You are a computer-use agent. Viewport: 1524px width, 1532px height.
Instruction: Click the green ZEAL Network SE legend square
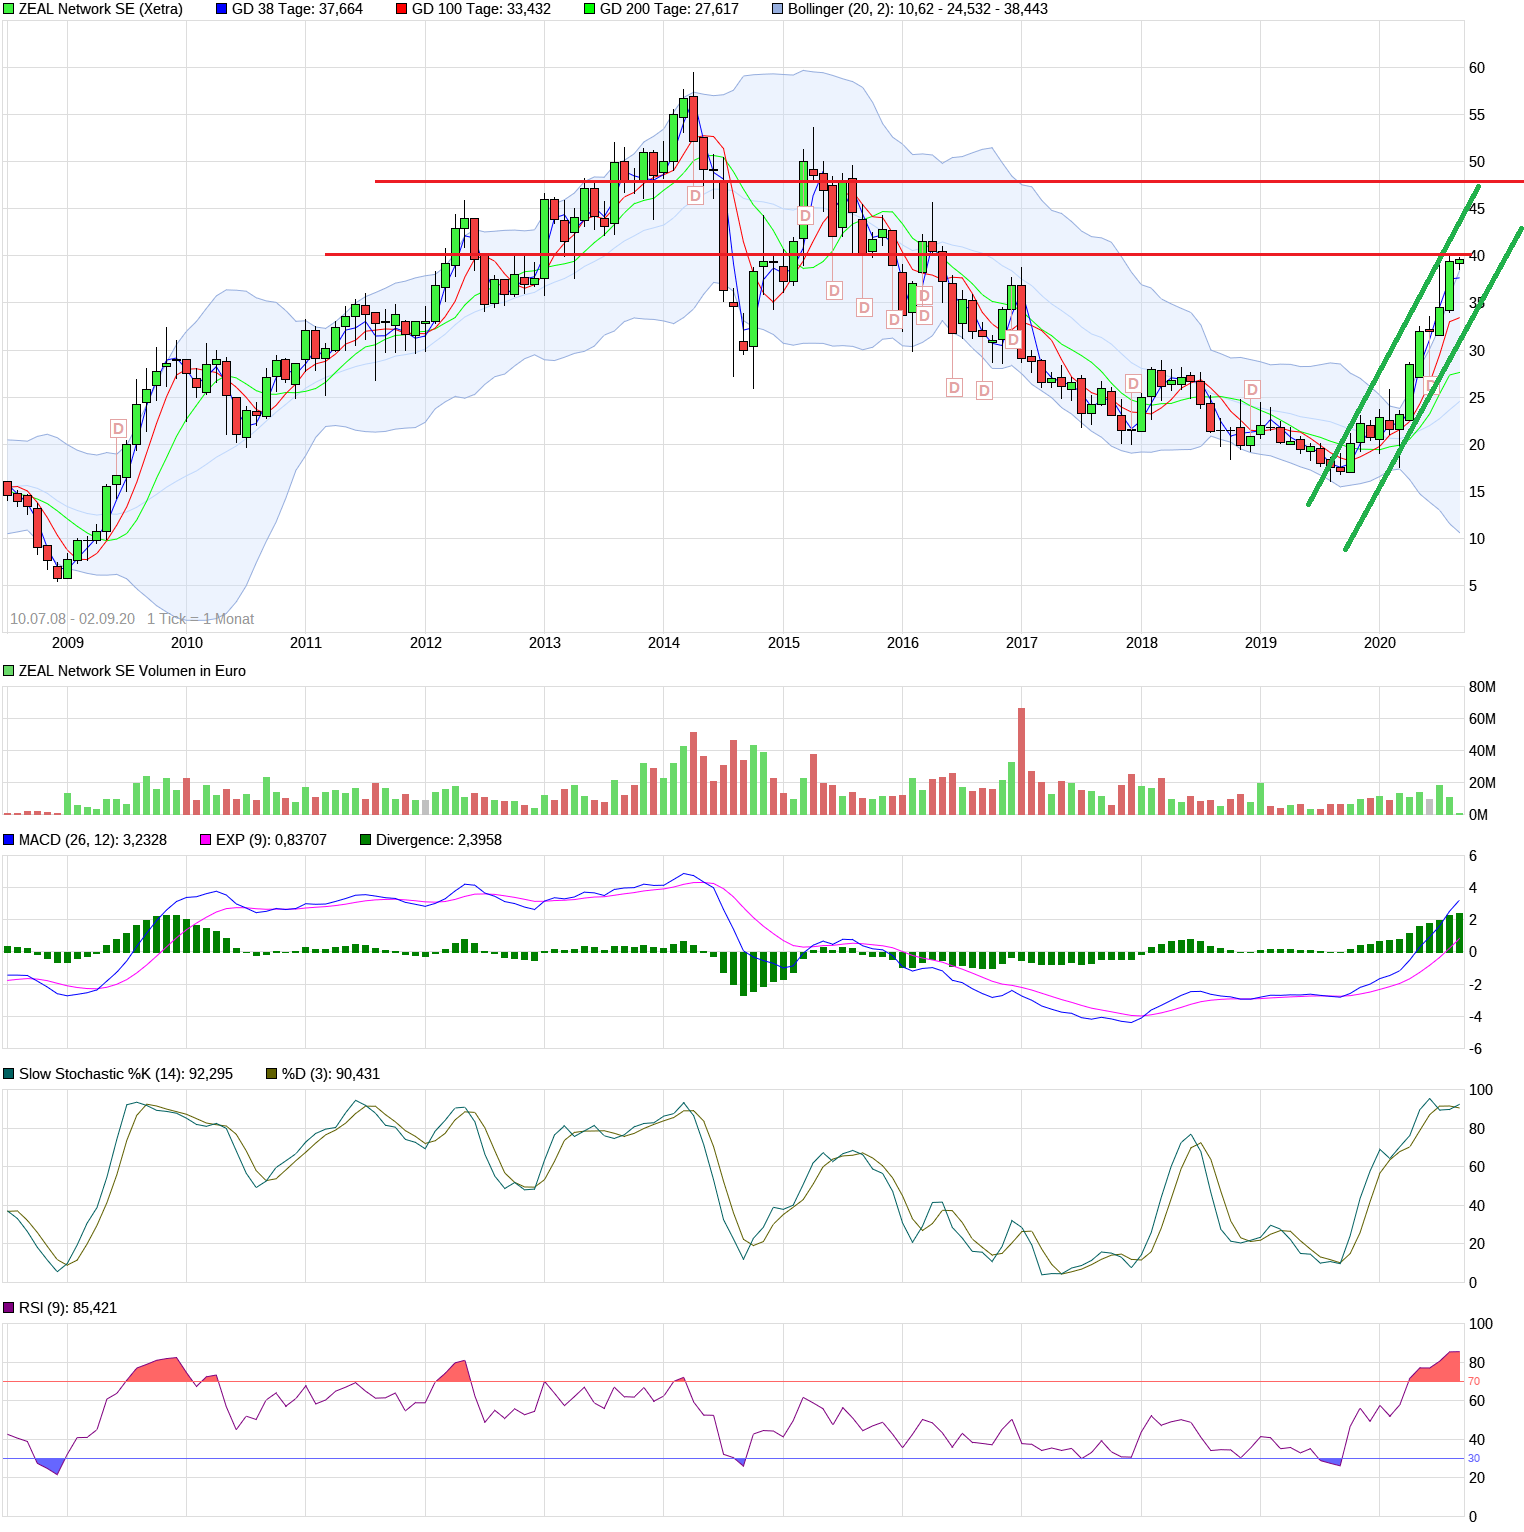point(9,9)
